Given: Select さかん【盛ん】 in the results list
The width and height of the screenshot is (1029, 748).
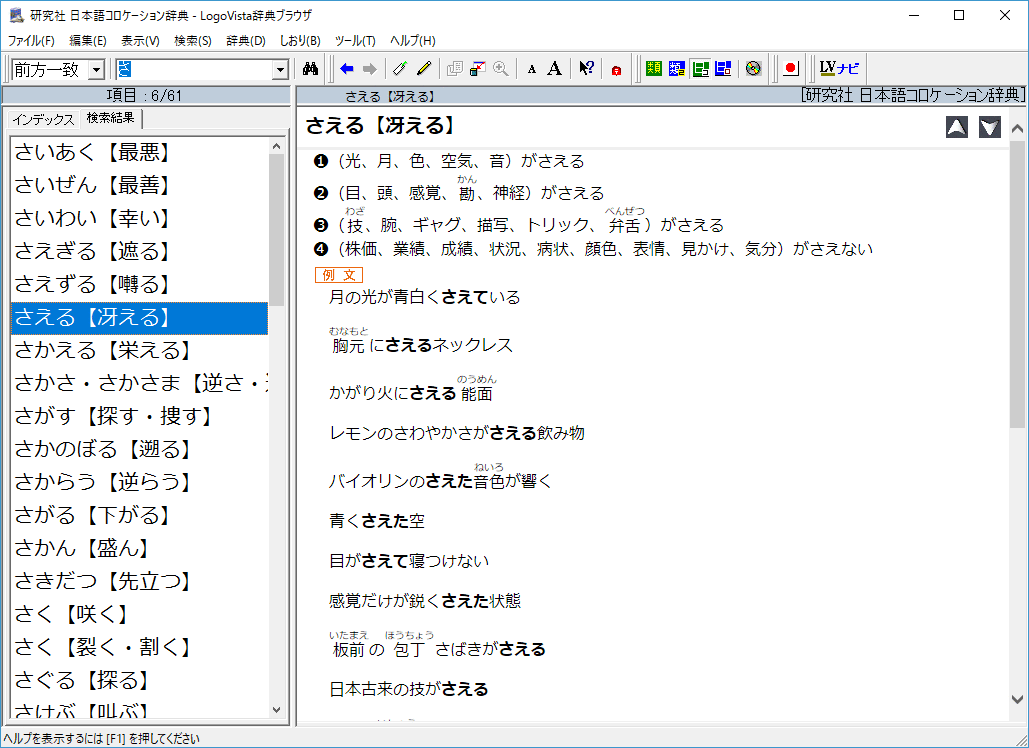Looking at the screenshot, I should 139,548.
